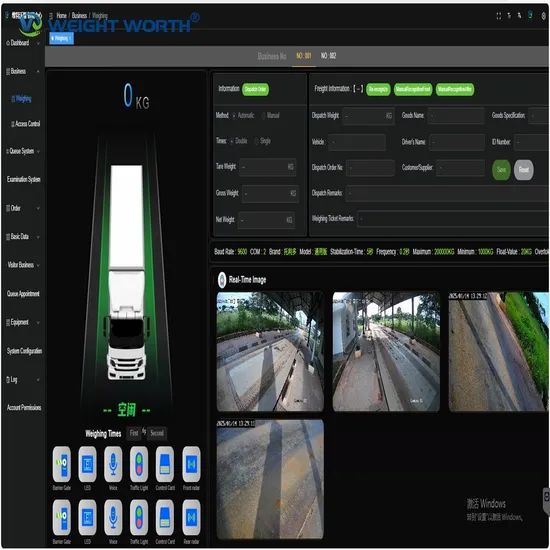
Task: Click the Manual Recognition Rear button
Action: 455,89
